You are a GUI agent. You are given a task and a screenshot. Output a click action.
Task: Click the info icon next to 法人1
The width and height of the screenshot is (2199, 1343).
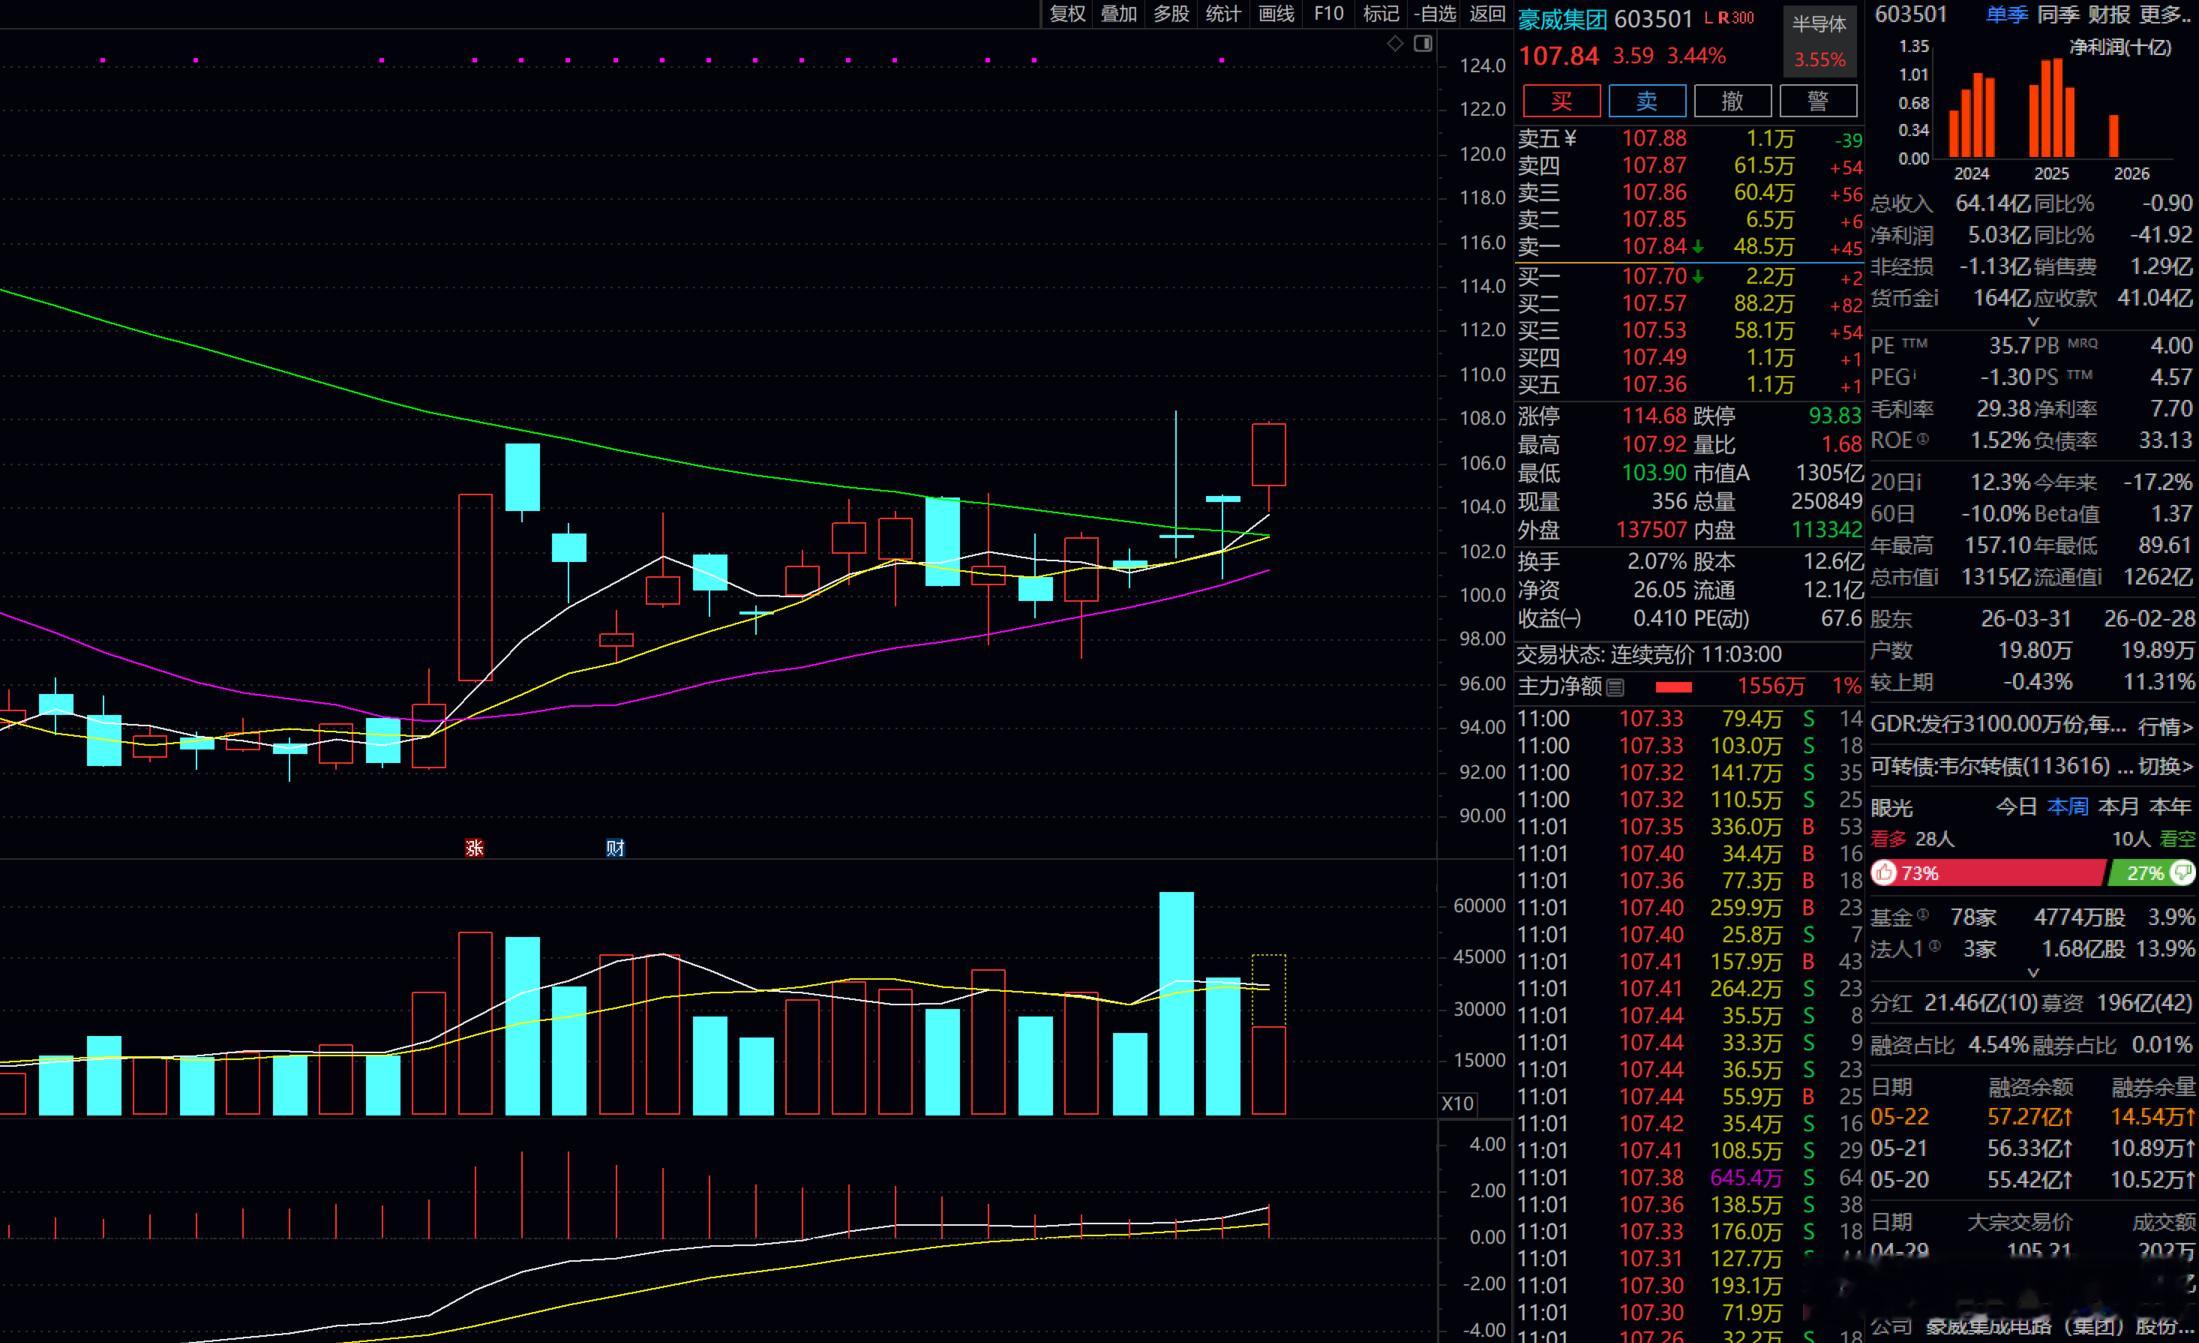click(x=1935, y=946)
